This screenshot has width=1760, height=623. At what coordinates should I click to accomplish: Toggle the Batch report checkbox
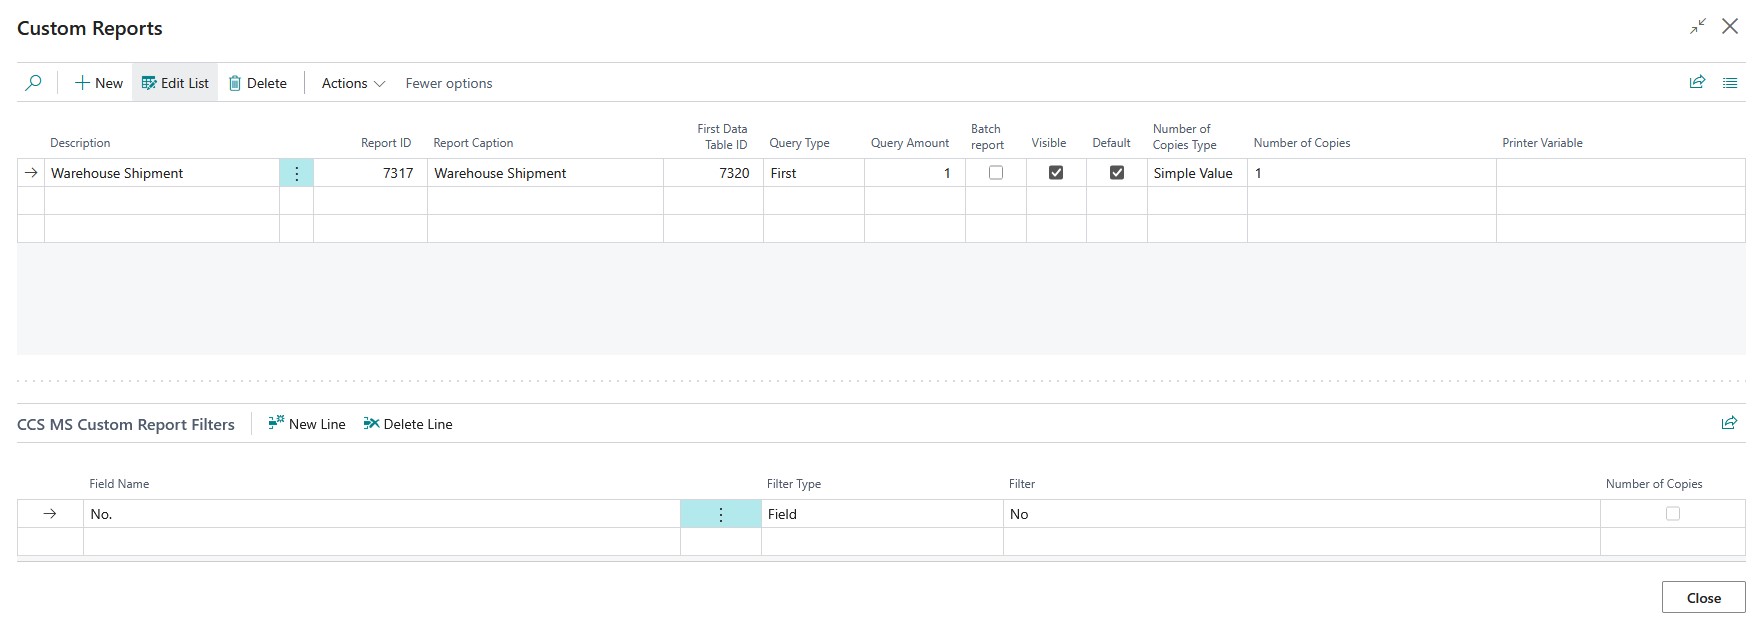995,173
